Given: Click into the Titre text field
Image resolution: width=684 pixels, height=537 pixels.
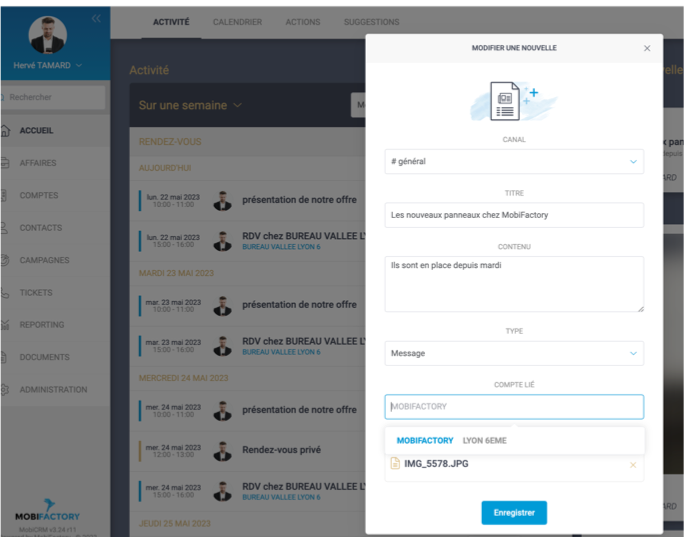Looking at the screenshot, I should (514, 215).
